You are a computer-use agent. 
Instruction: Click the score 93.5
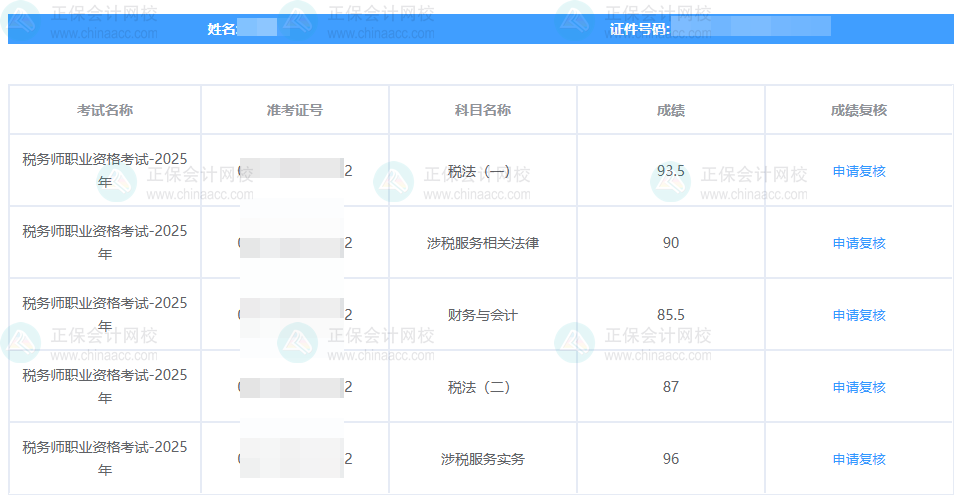tap(671, 171)
